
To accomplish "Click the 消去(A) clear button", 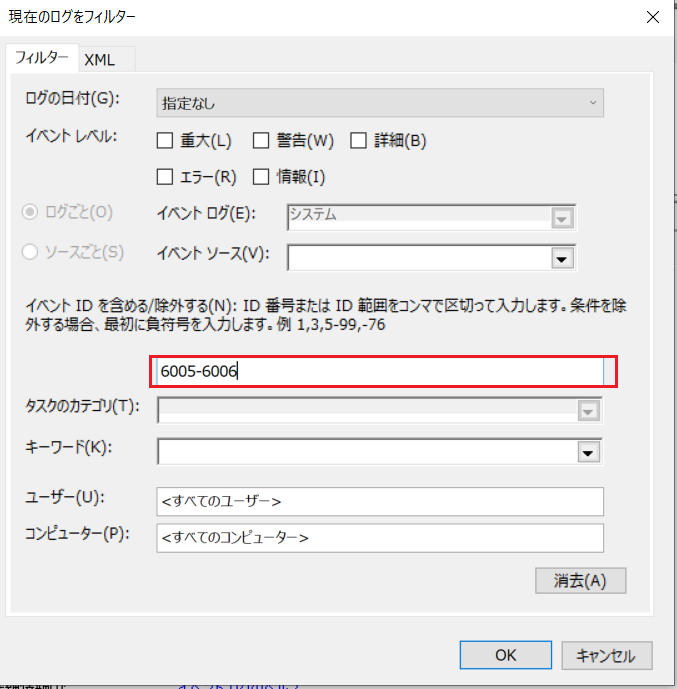I will [580, 581].
